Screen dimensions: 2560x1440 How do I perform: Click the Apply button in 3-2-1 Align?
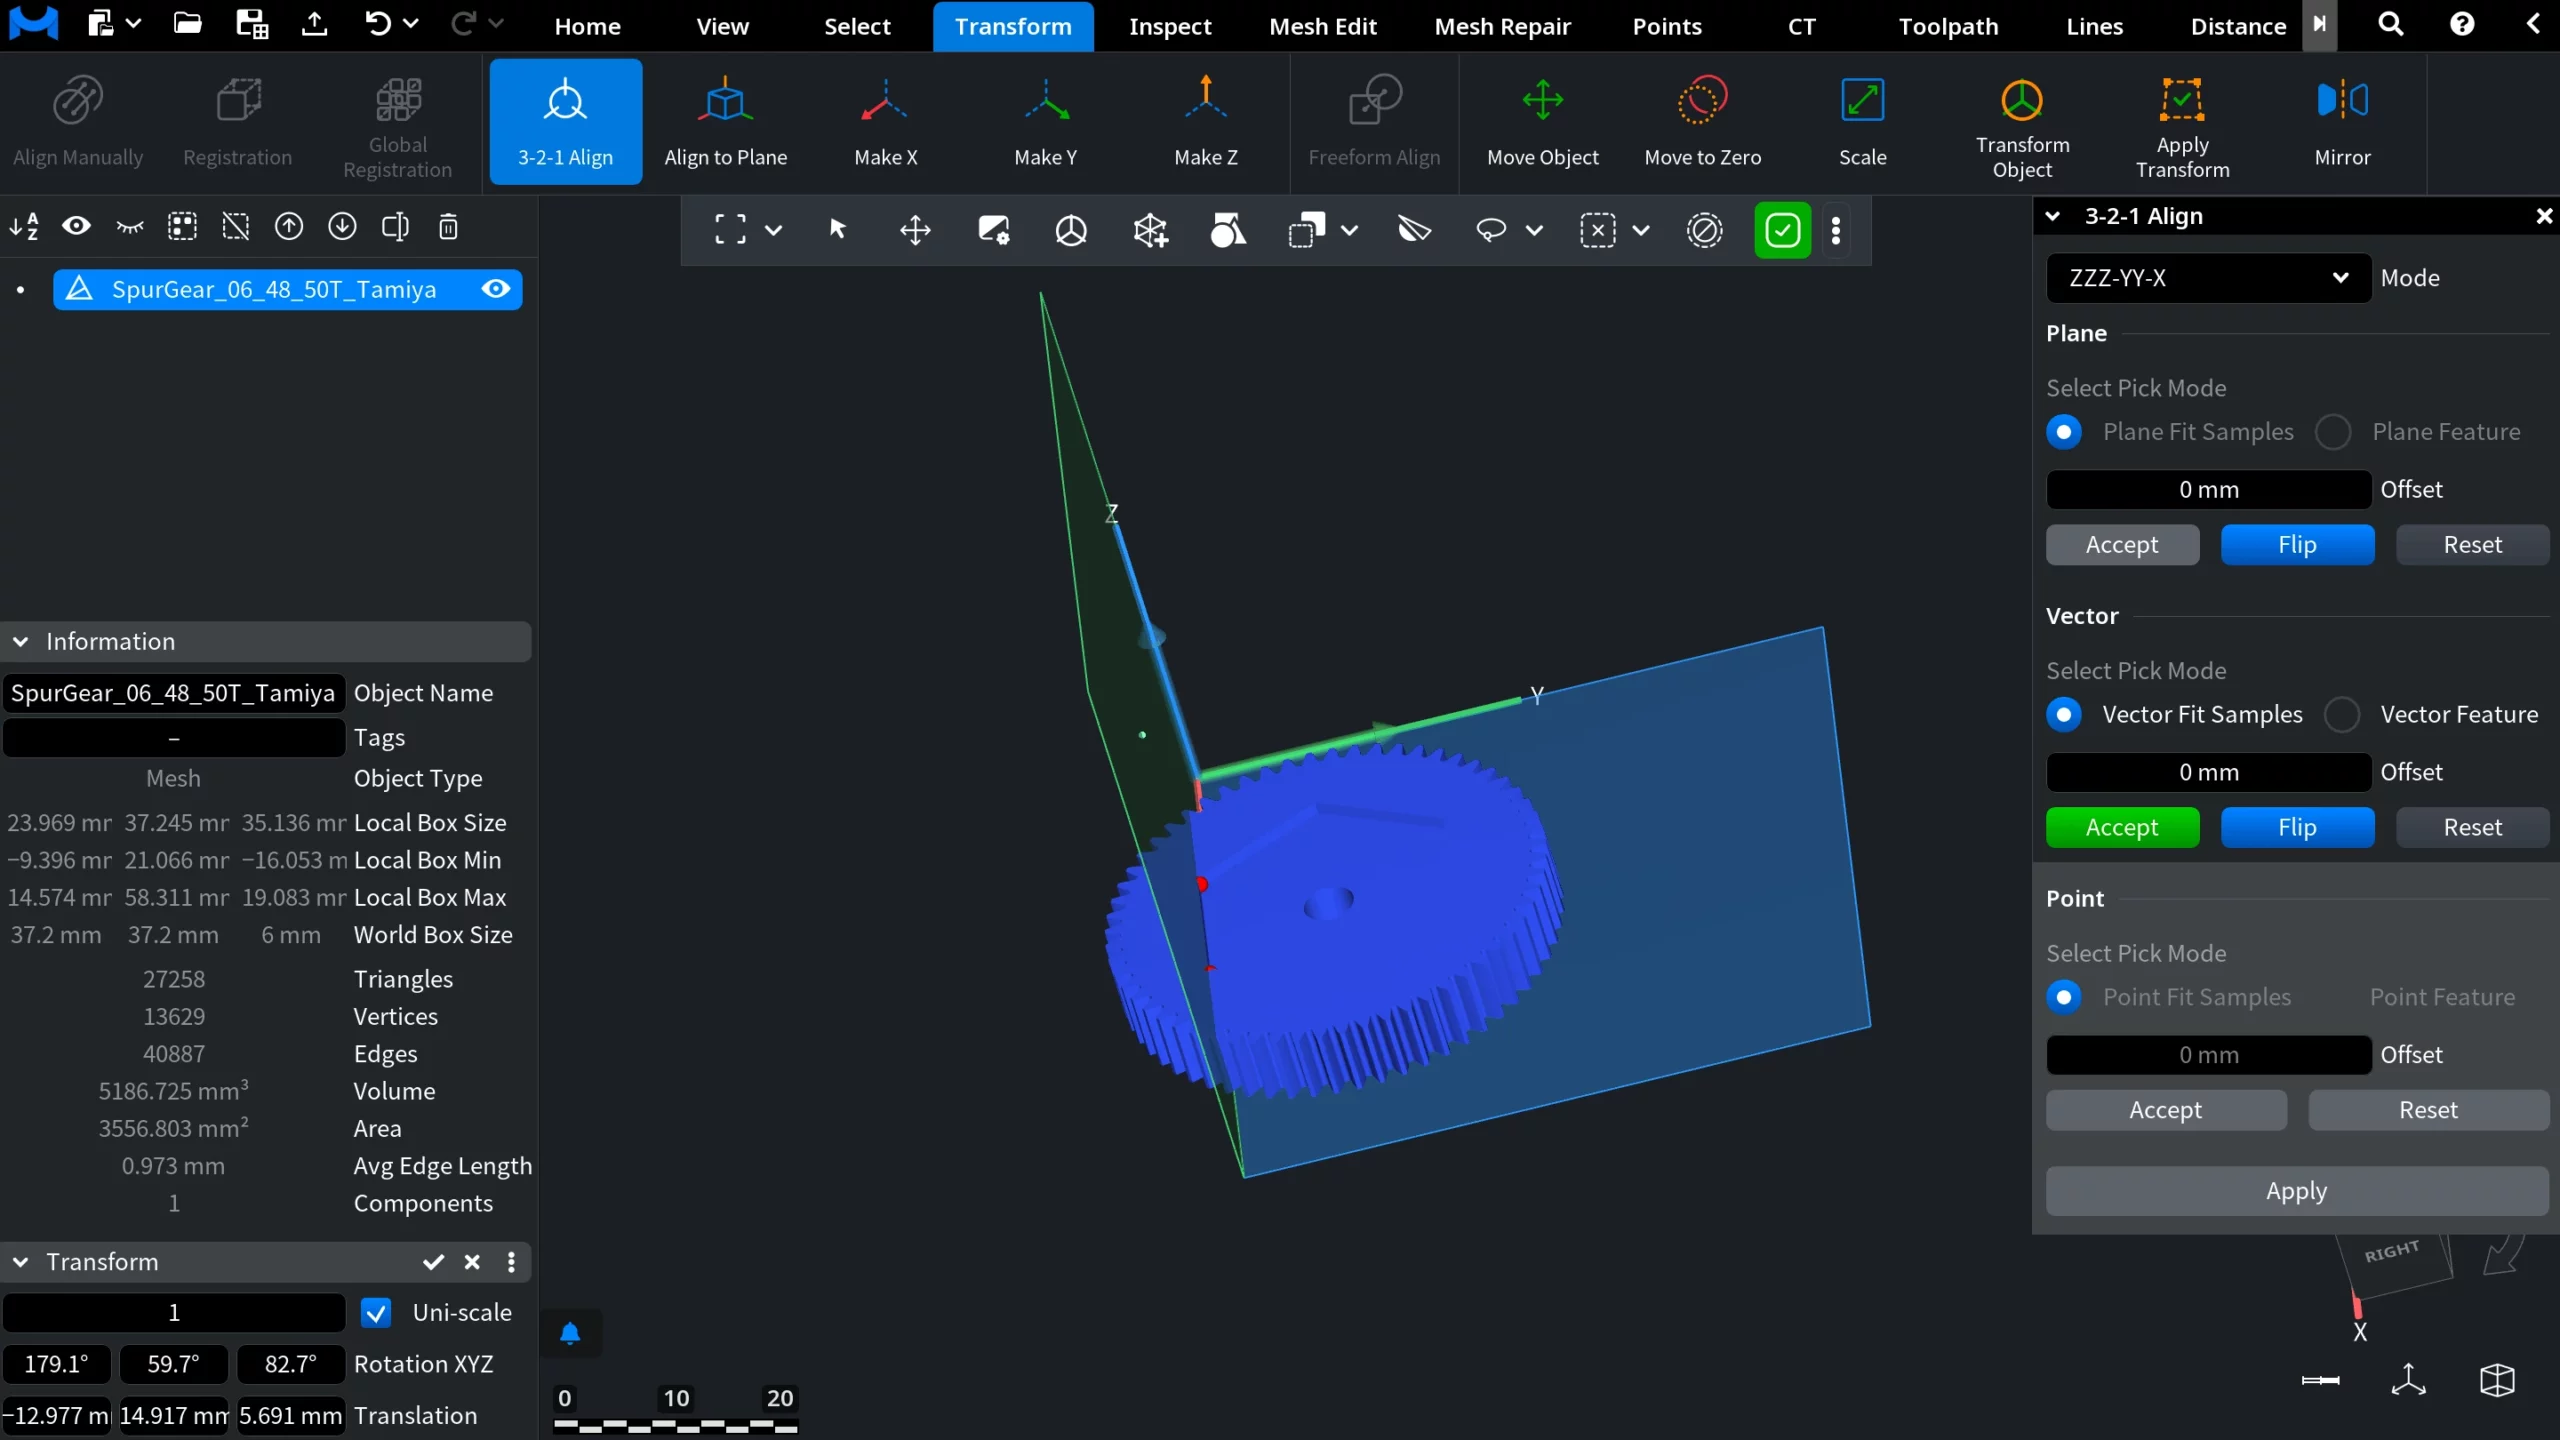click(x=2296, y=1191)
